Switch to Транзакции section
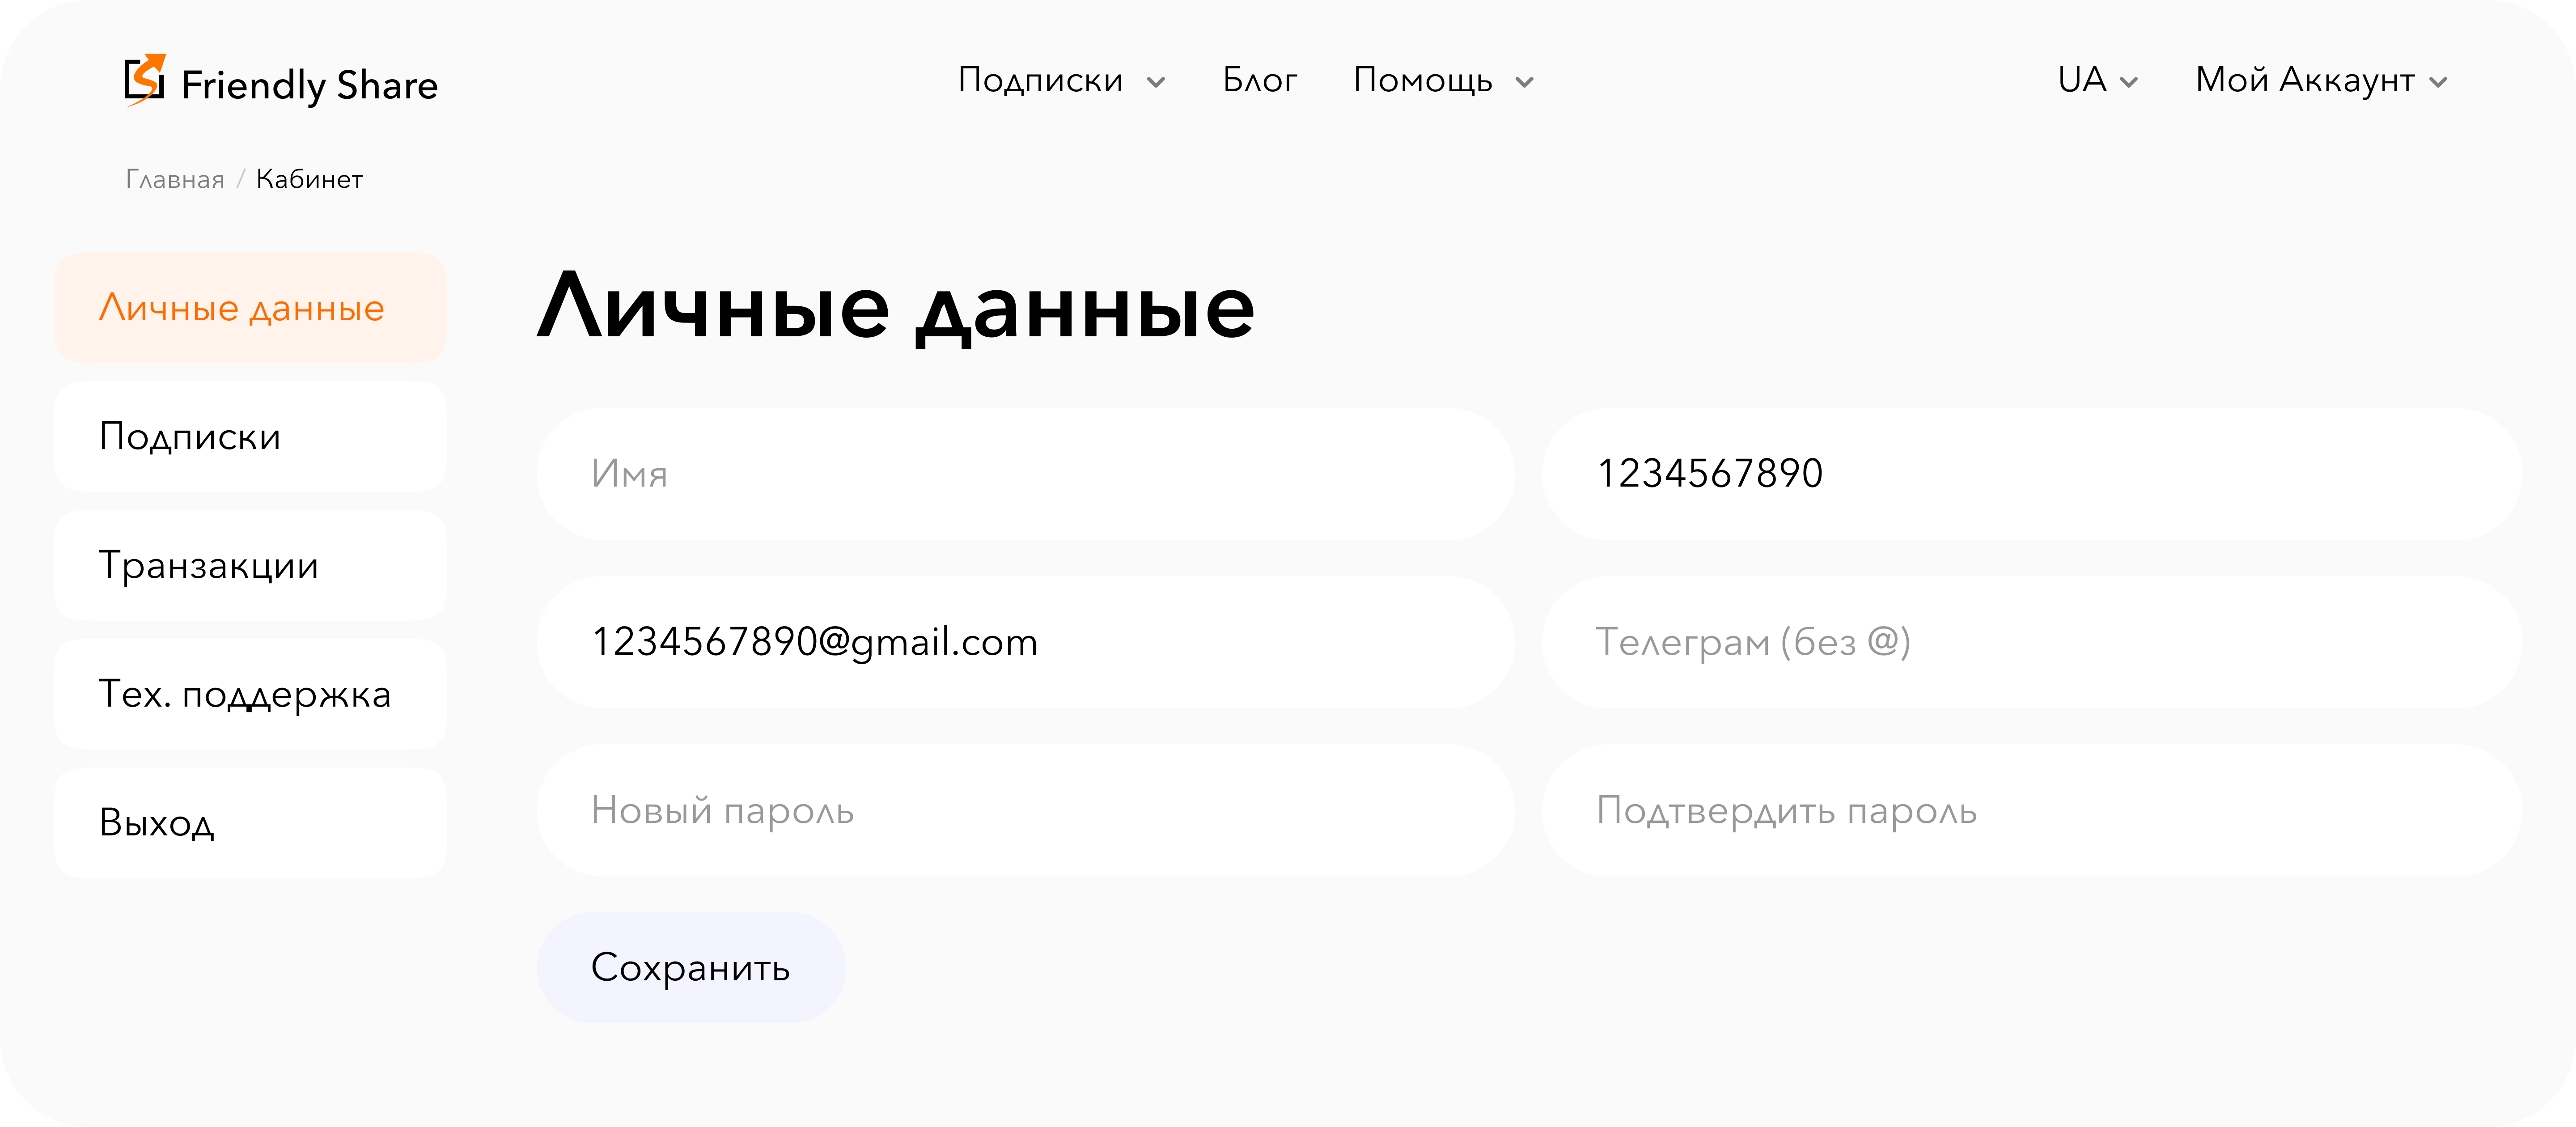2576x1127 pixels. coord(250,565)
